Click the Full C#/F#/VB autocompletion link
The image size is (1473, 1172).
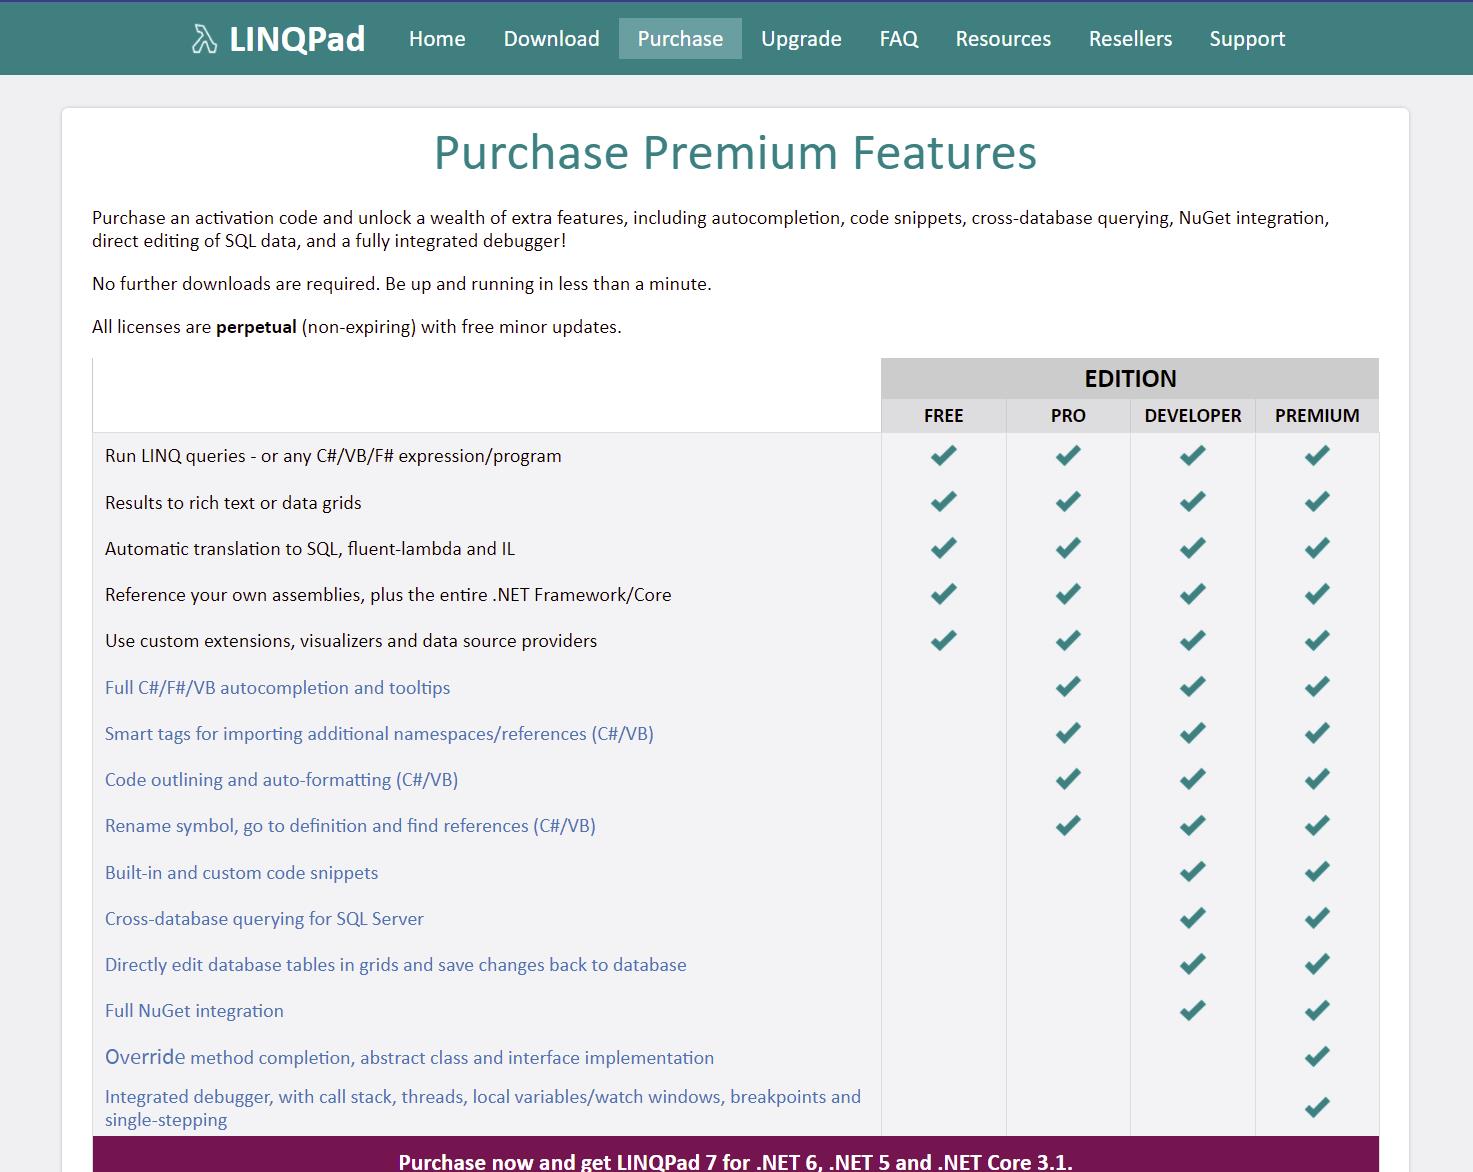click(277, 687)
